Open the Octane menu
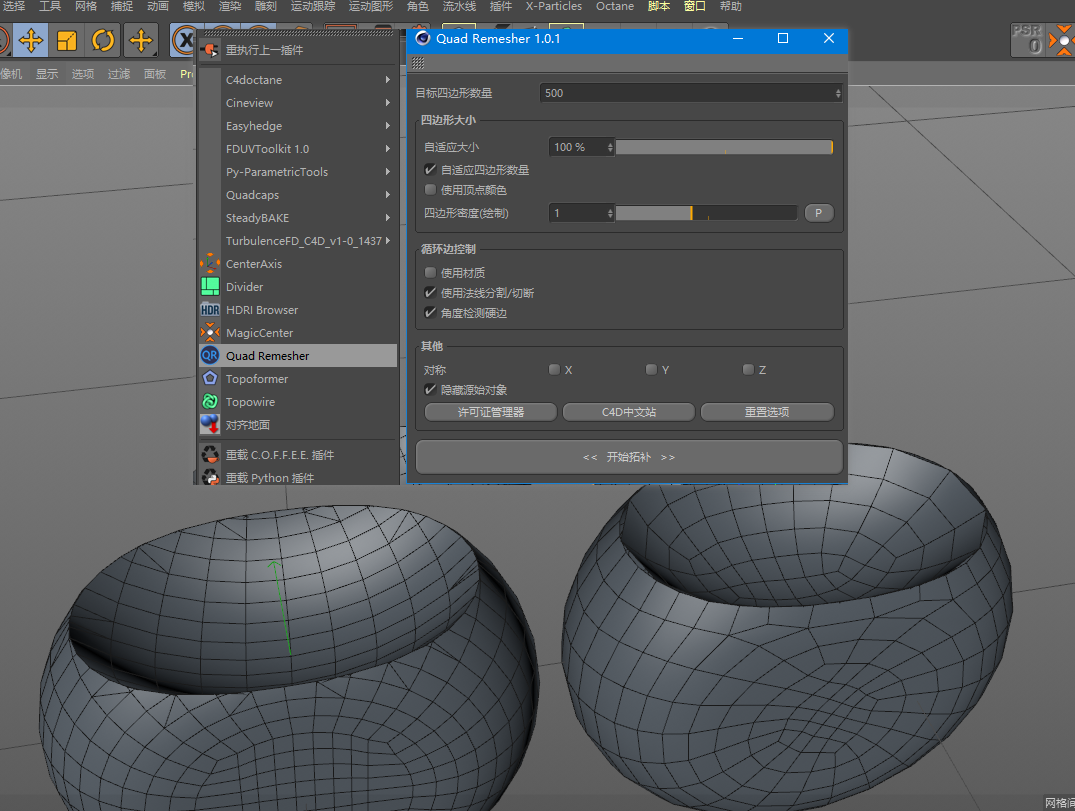The height and width of the screenshot is (811, 1075). (615, 6)
